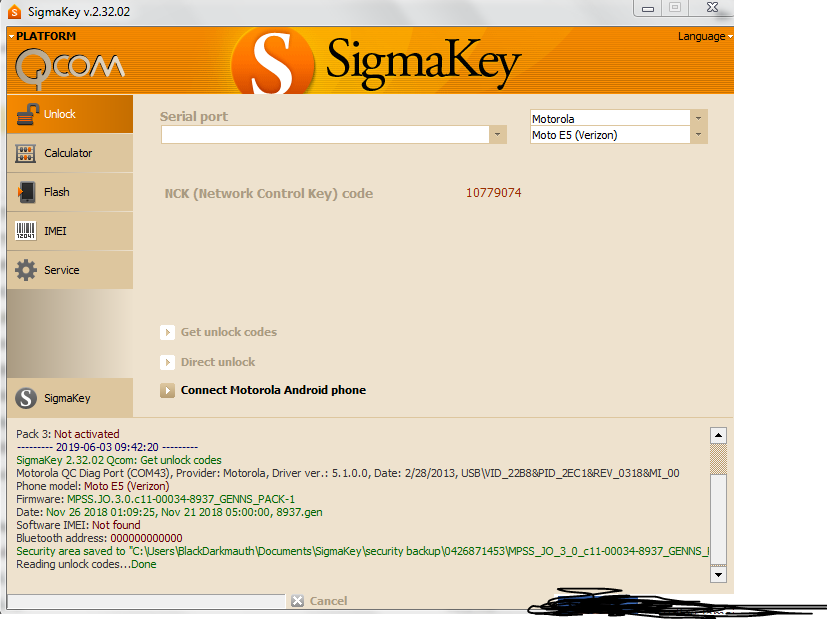Click the Serial port label

coord(194,117)
